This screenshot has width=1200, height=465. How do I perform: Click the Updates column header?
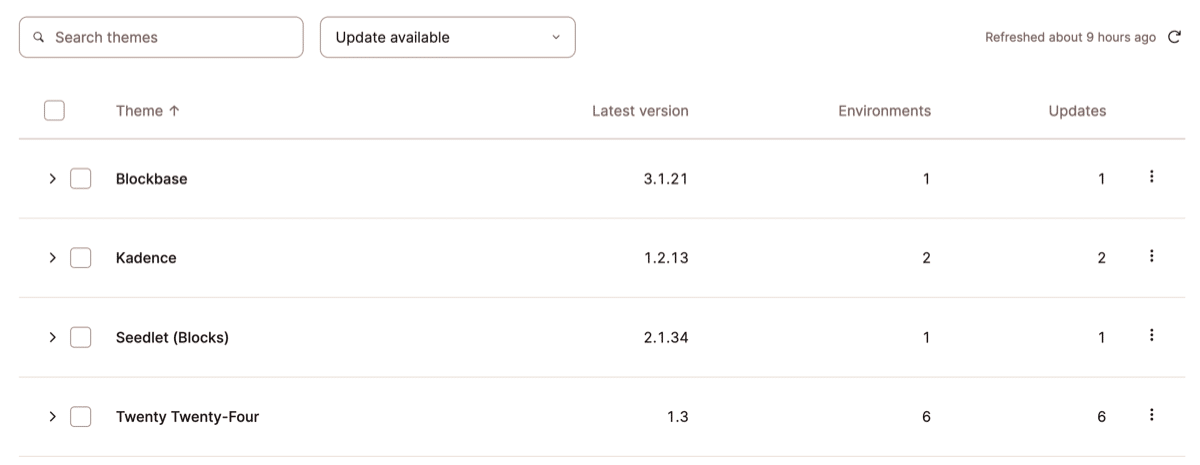click(x=1077, y=111)
